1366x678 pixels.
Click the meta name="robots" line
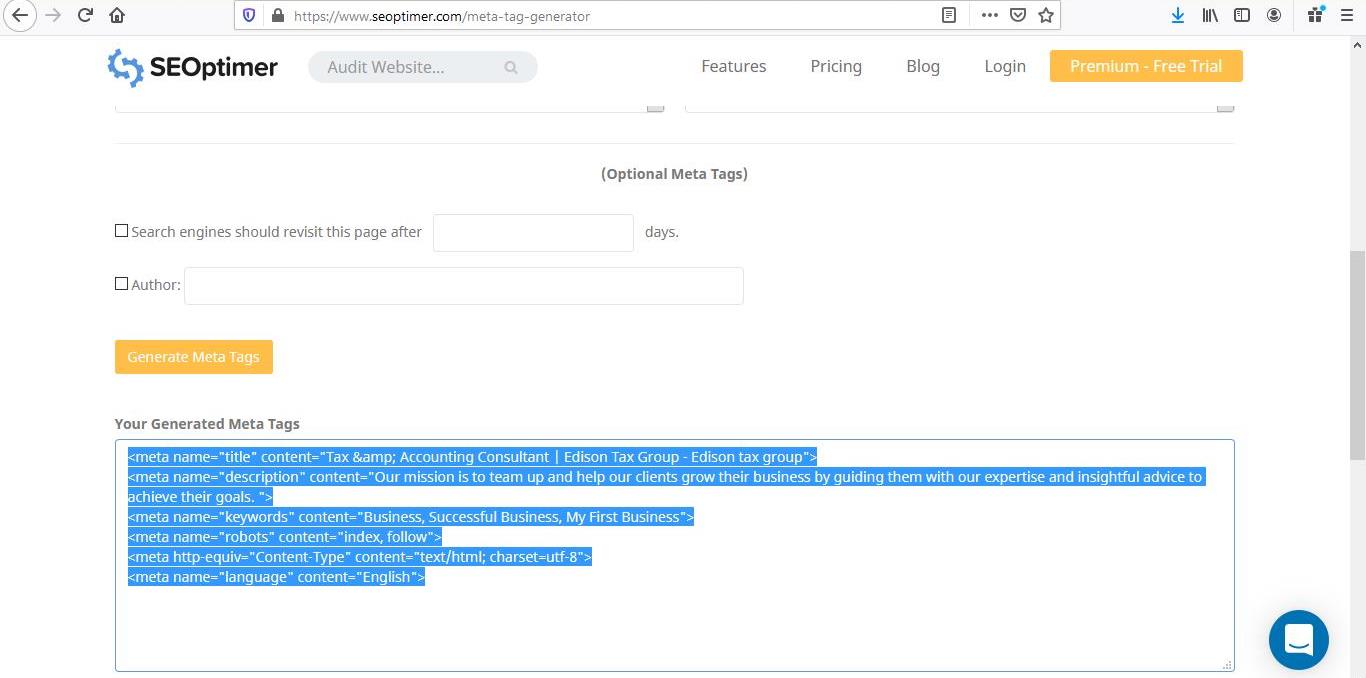coord(285,537)
